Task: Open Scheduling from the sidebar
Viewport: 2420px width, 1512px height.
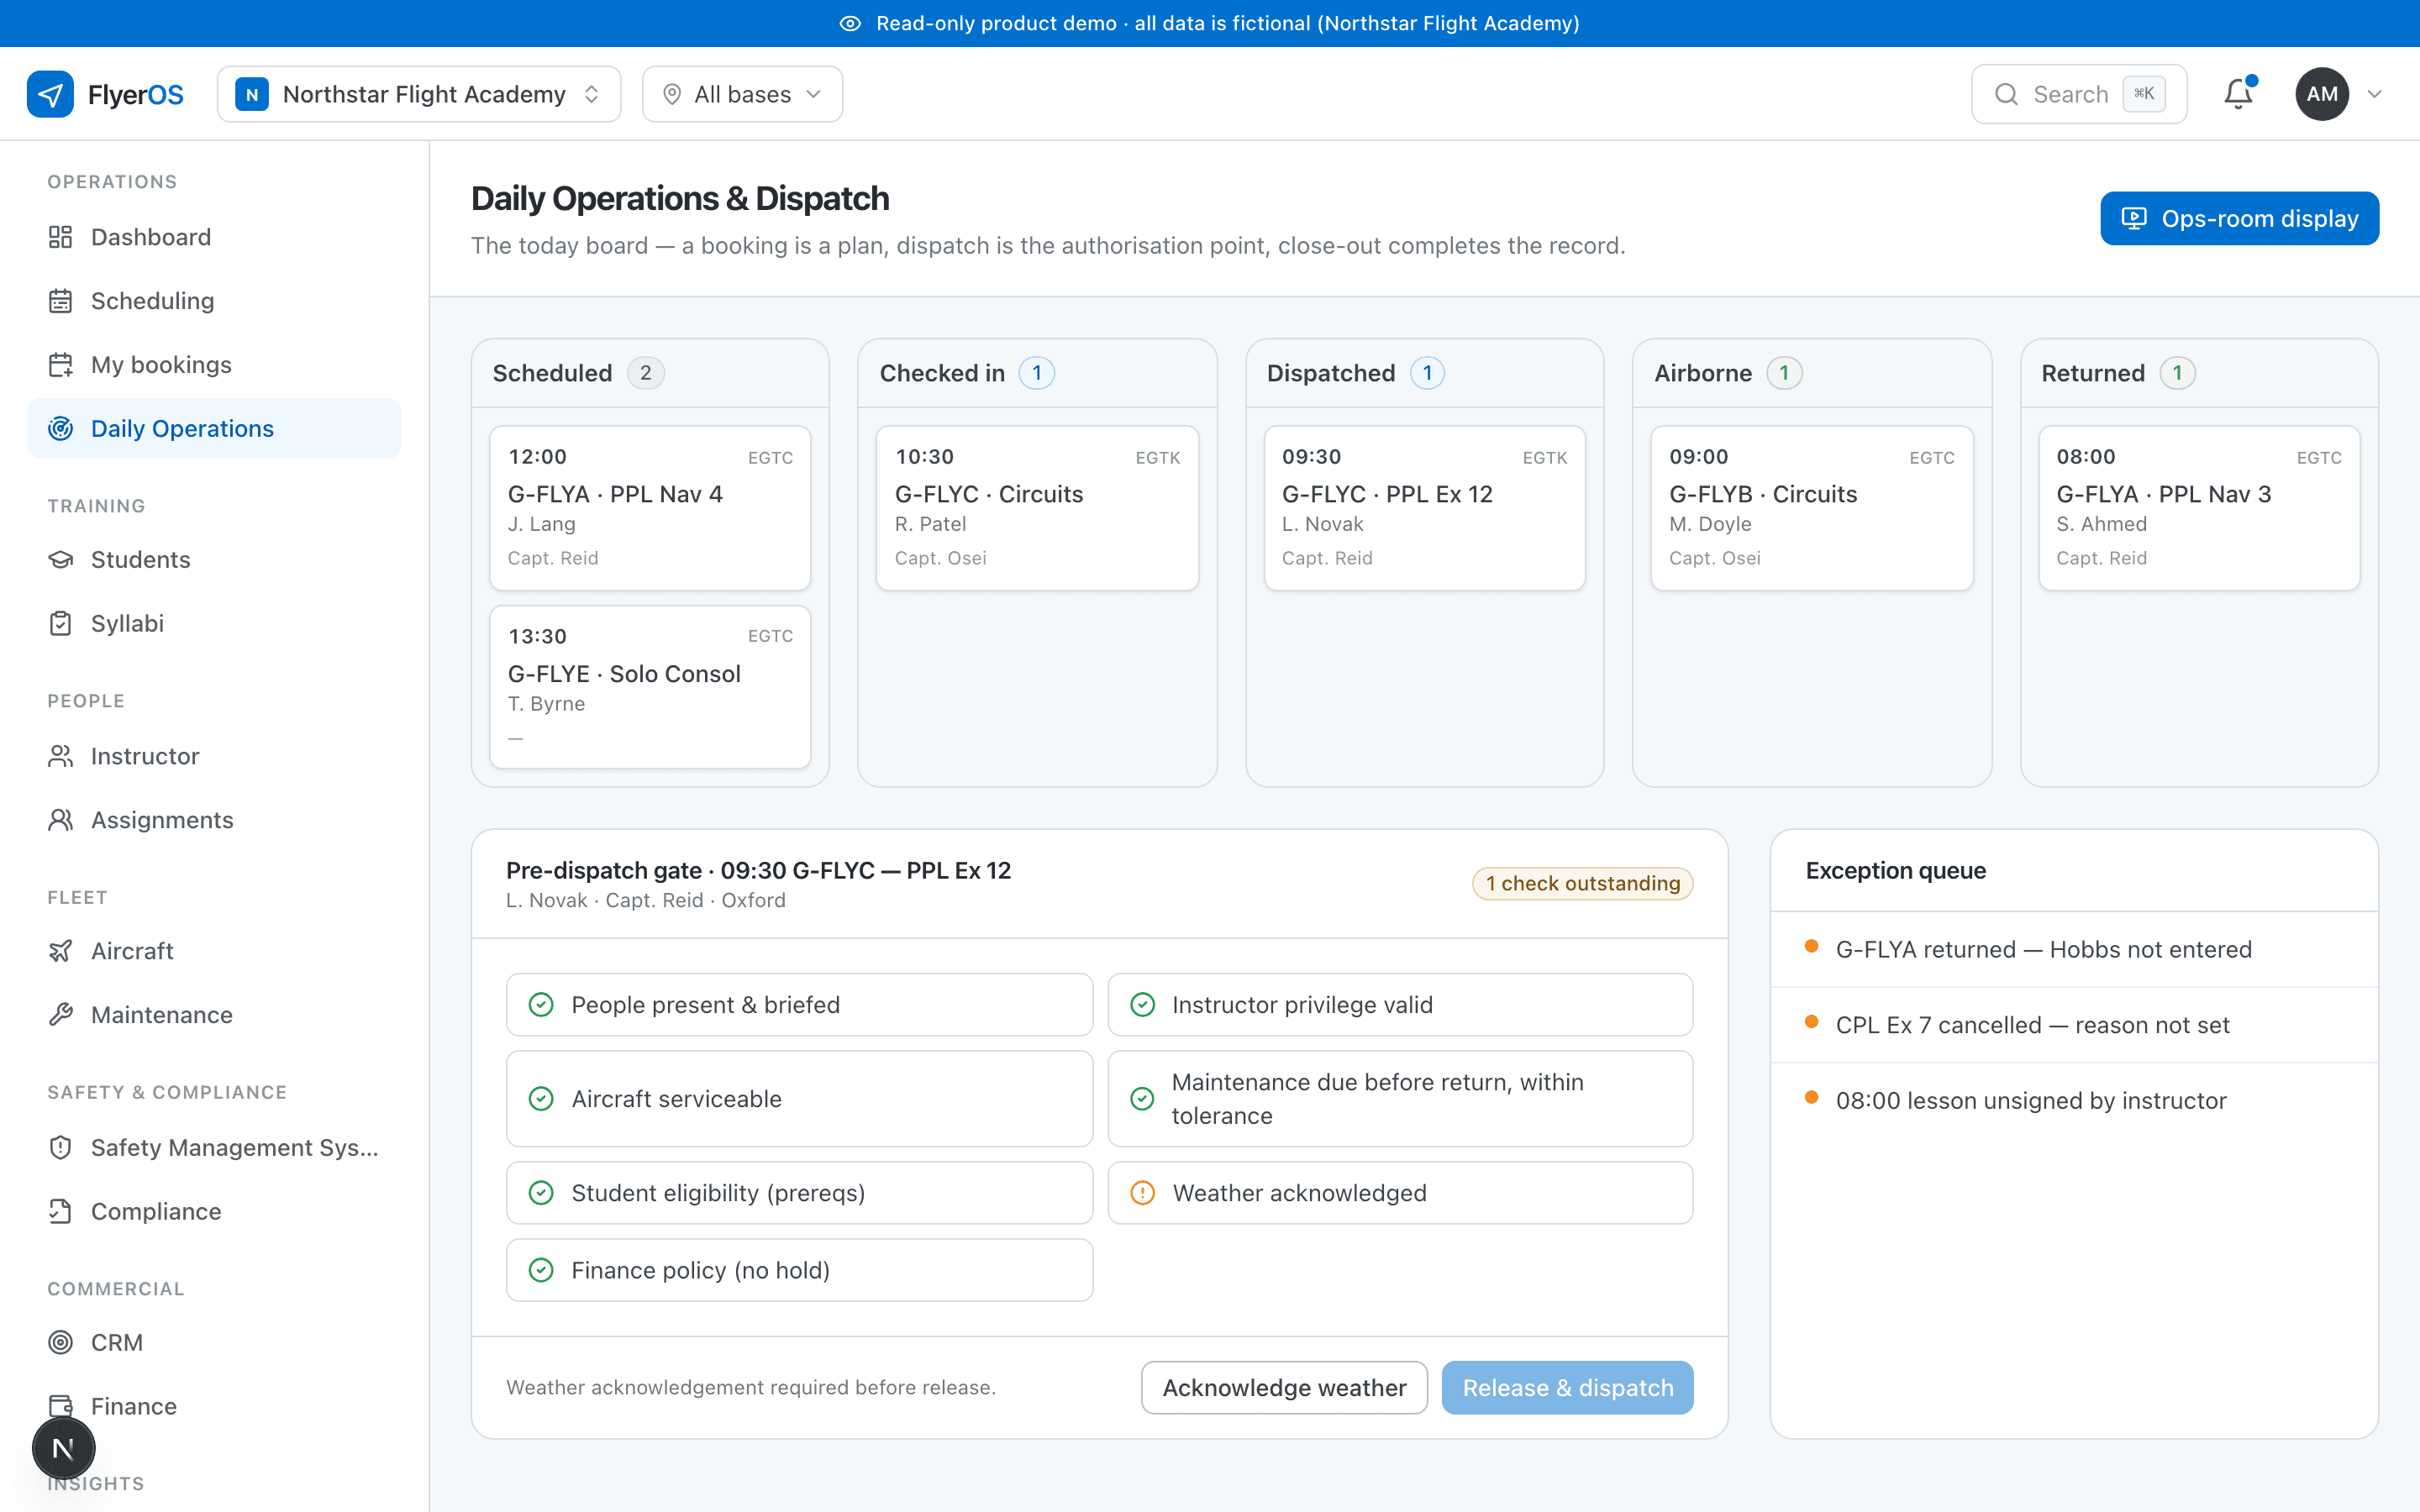Action: [214, 301]
